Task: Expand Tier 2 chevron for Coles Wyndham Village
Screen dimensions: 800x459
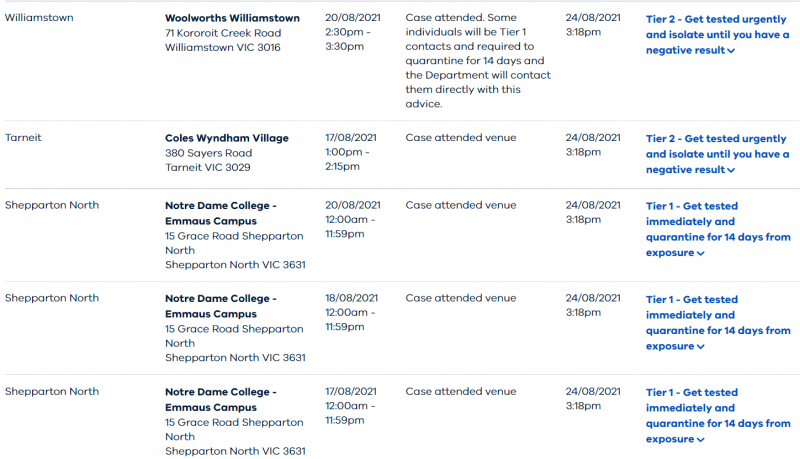Action: click(x=731, y=170)
